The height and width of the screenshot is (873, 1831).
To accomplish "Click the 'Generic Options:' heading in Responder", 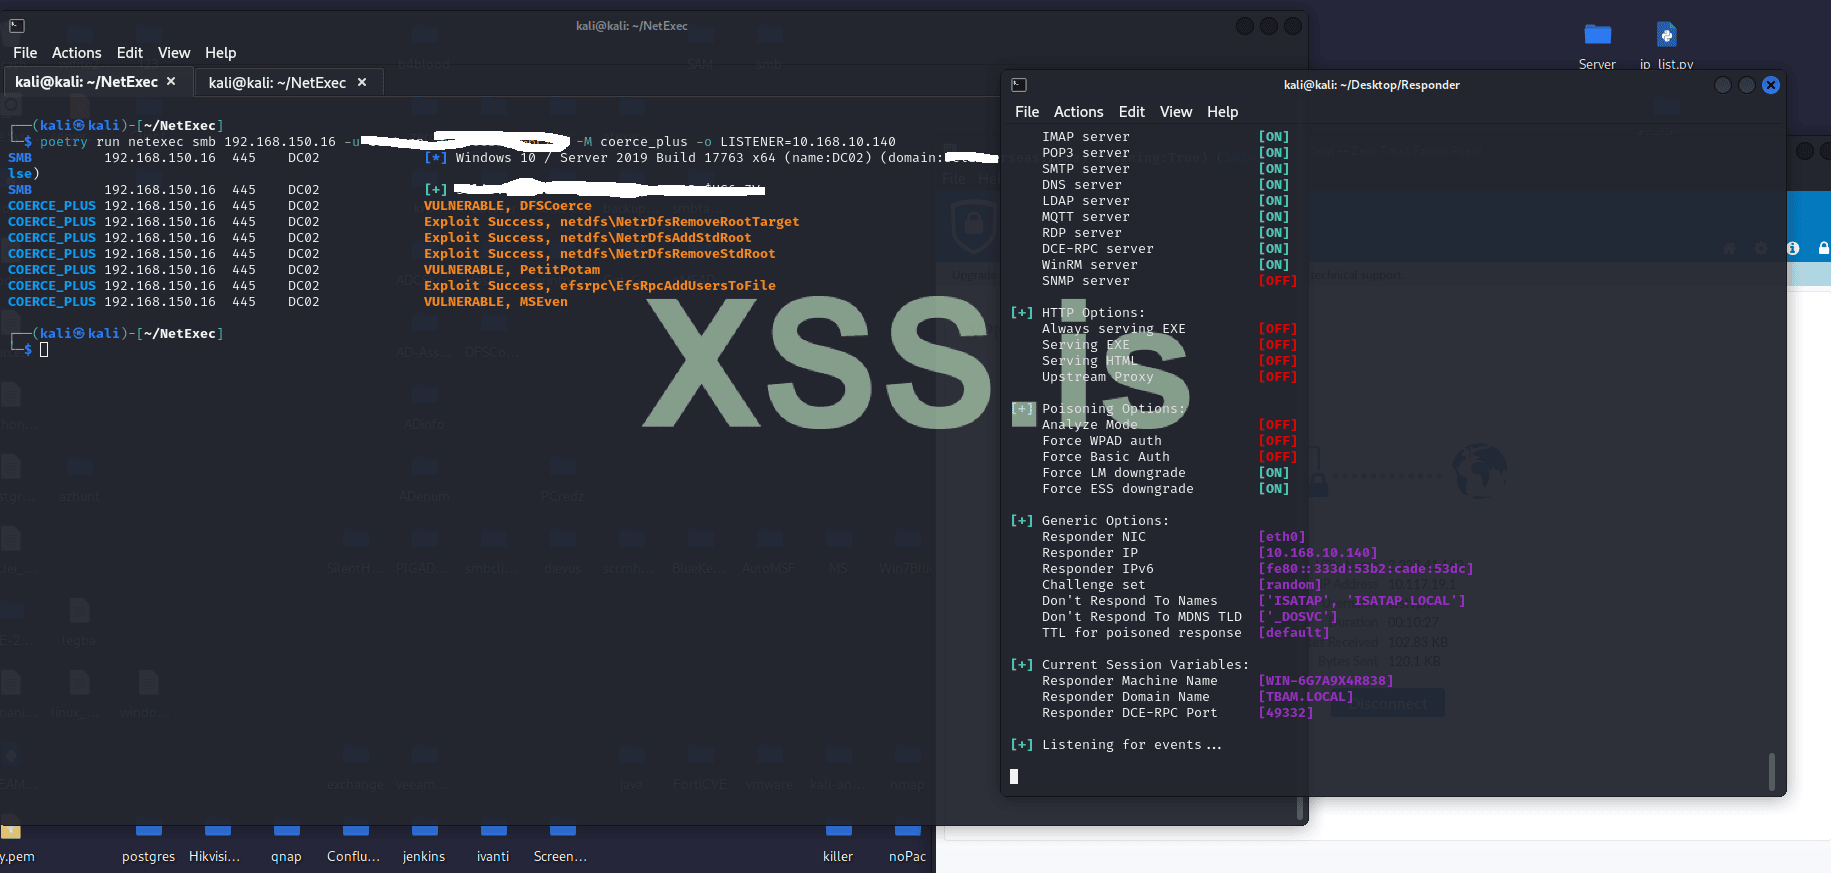I will point(1106,521).
